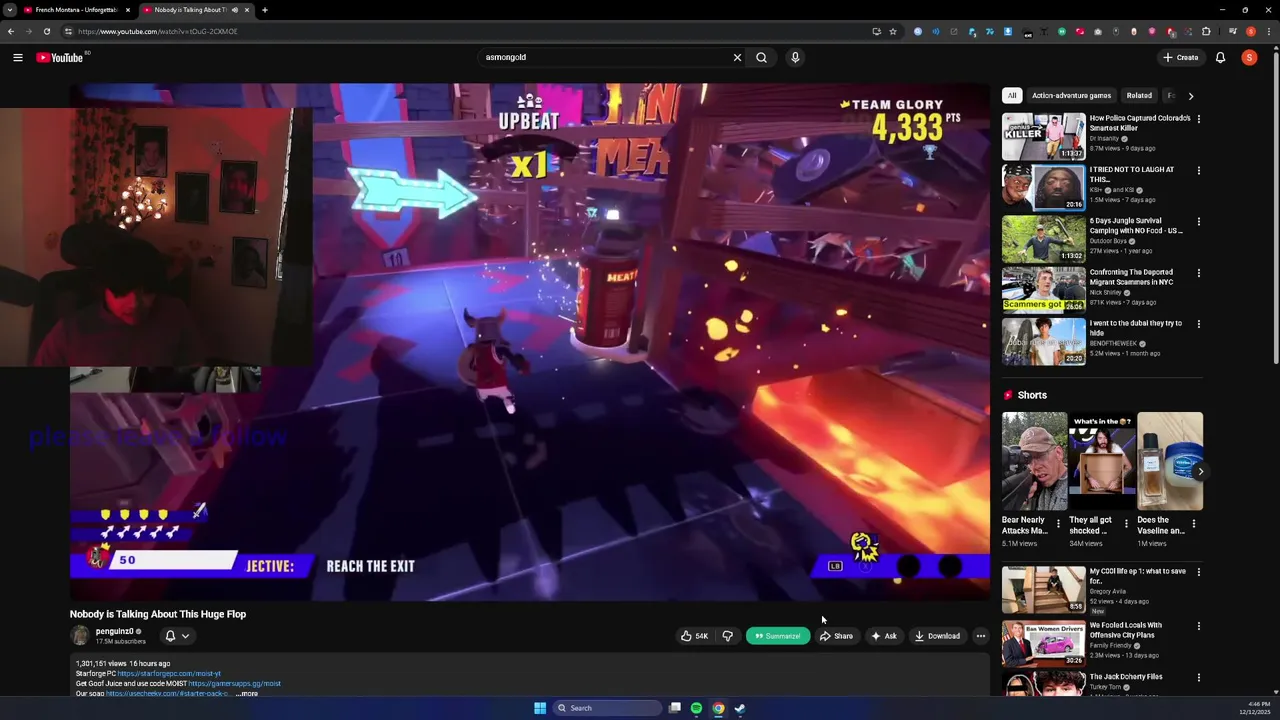Select Action-adventure games filter chip
Image resolution: width=1280 pixels, height=720 pixels.
(x=1071, y=96)
